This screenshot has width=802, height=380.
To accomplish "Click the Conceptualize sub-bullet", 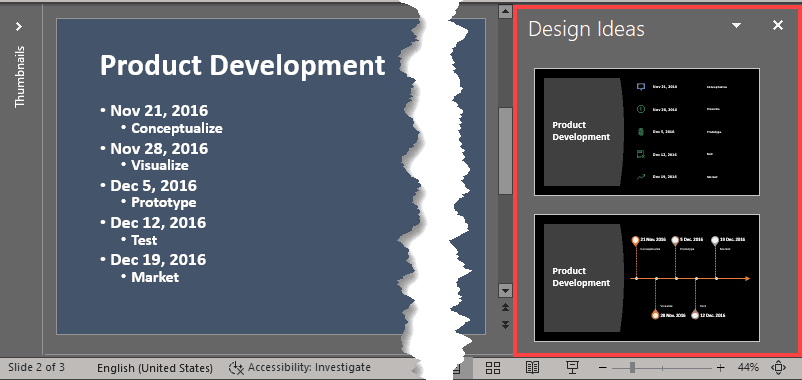I will 176,128.
